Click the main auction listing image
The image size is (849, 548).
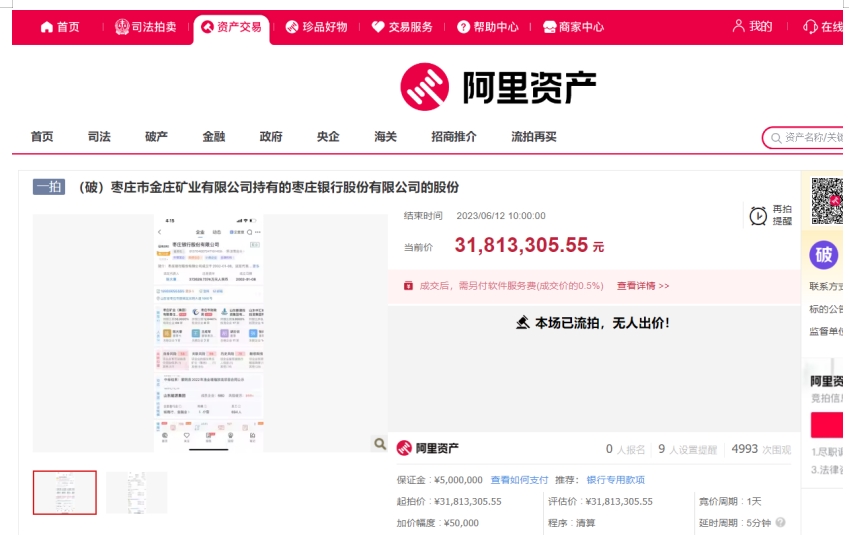point(210,333)
